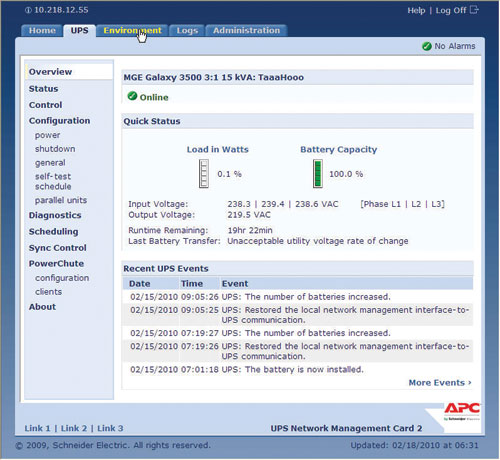Open Status in the sidebar

coord(43,89)
